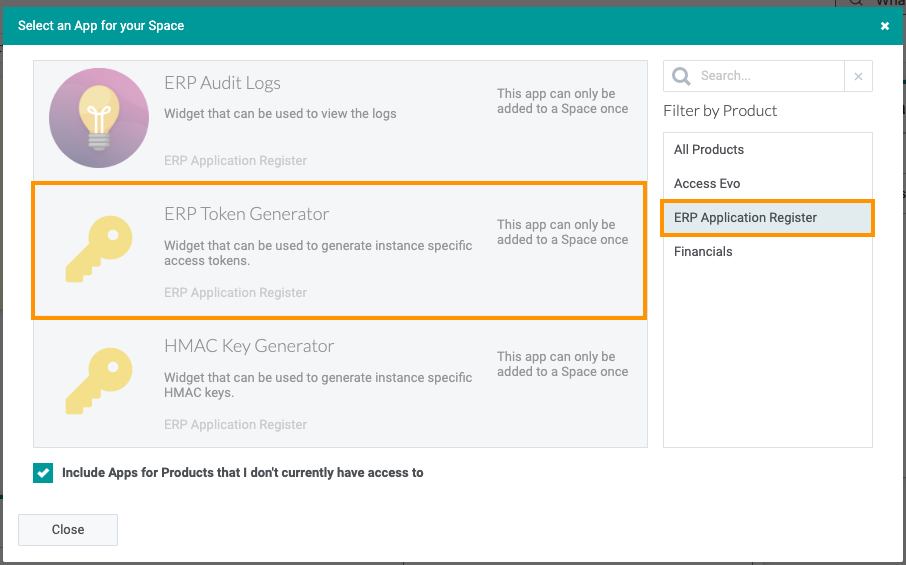Filter by Access Evo product
Screen dimensions: 906x565
tap(767, 184)
